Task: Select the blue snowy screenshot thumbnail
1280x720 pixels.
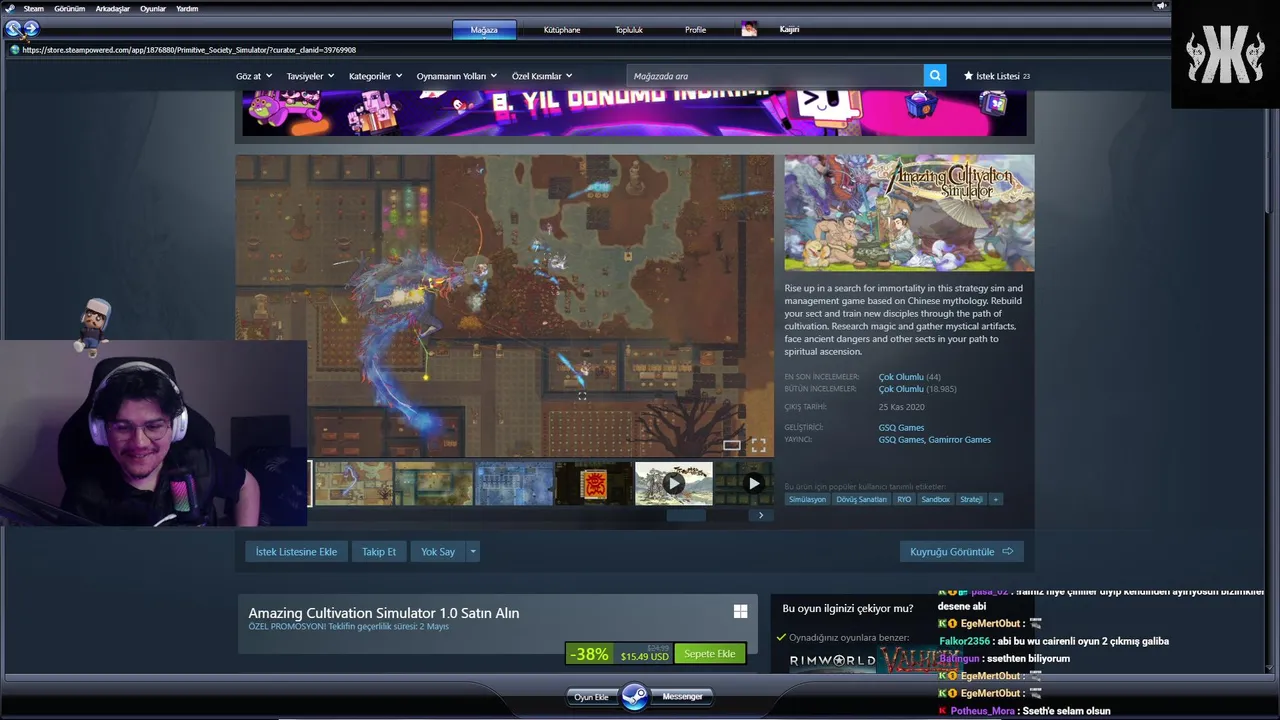Action: (x=514, y=483)
